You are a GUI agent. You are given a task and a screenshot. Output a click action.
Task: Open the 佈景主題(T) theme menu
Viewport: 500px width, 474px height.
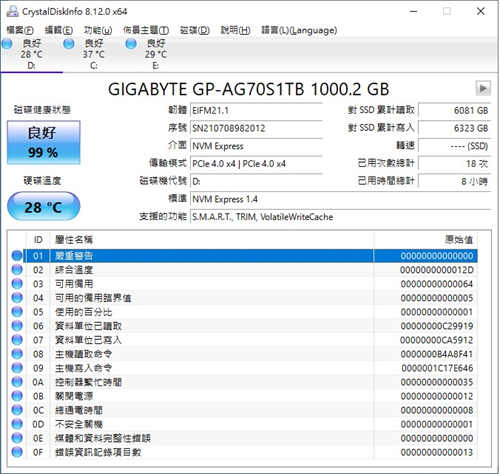click(146, 30)
